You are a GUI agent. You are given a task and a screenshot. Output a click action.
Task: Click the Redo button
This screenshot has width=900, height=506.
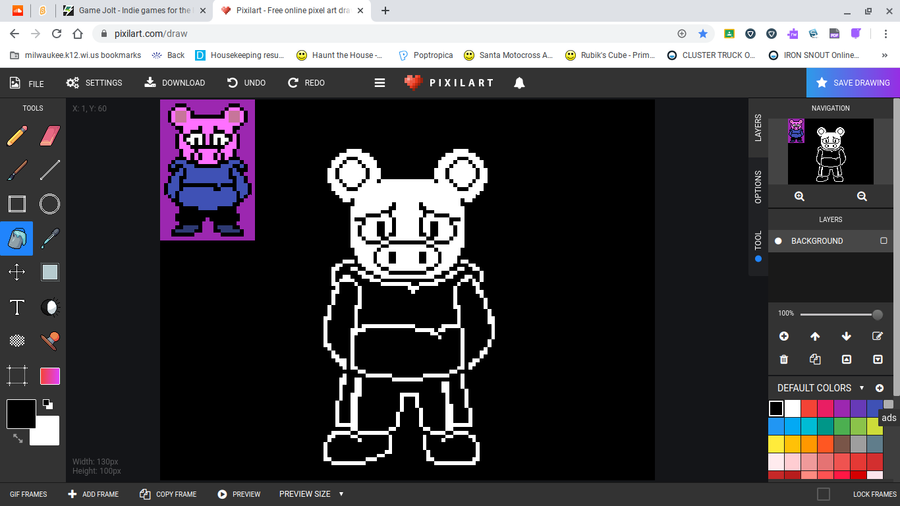click(307, 83)
